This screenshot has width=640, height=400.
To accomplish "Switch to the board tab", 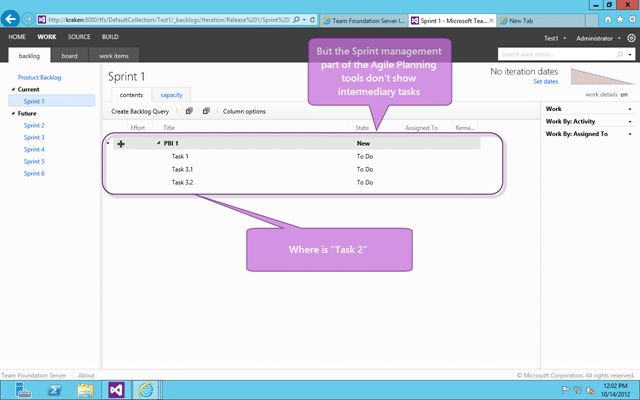I will coord(69,56).
